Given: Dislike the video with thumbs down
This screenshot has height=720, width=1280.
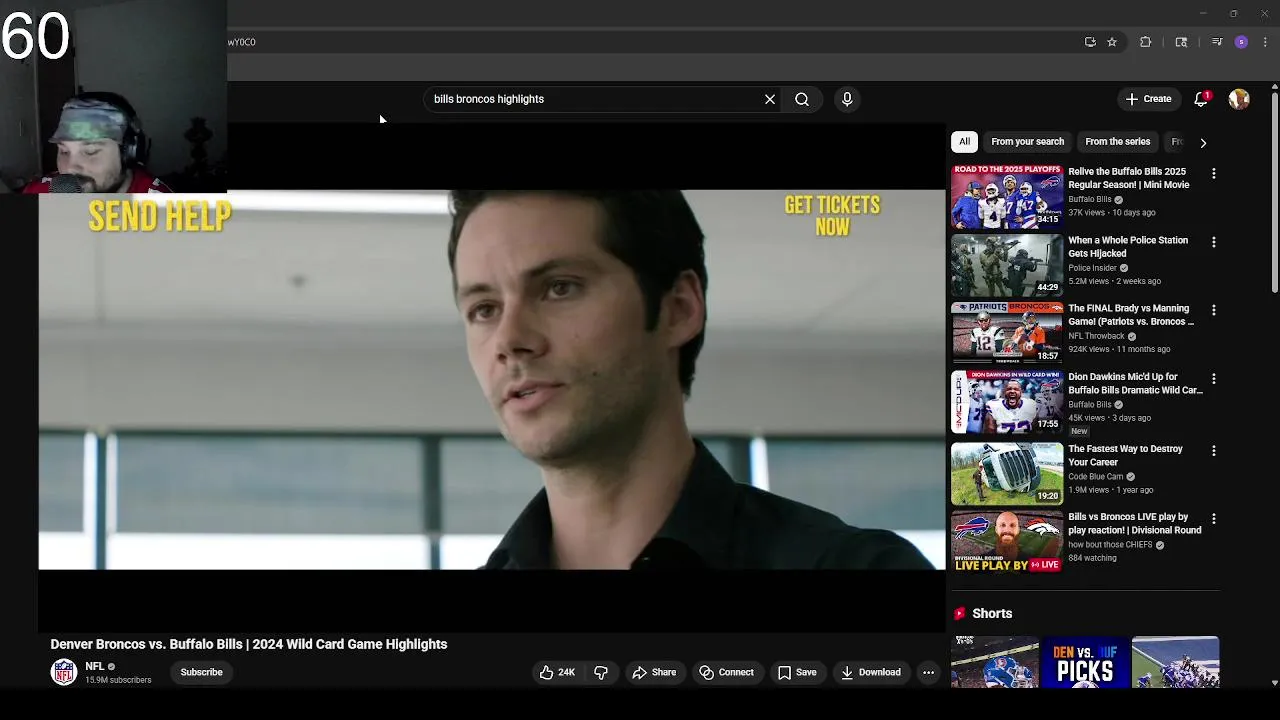Looking at the screenshot, I should point(601,672).
